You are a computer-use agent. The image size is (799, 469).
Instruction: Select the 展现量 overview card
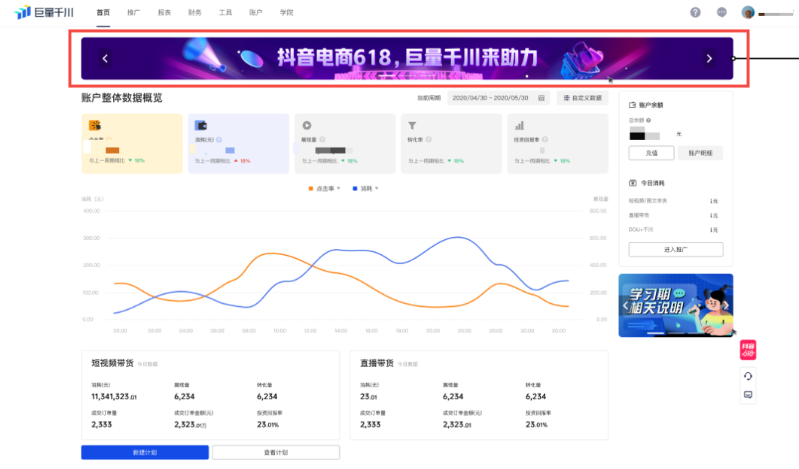(x=345, y=144)
